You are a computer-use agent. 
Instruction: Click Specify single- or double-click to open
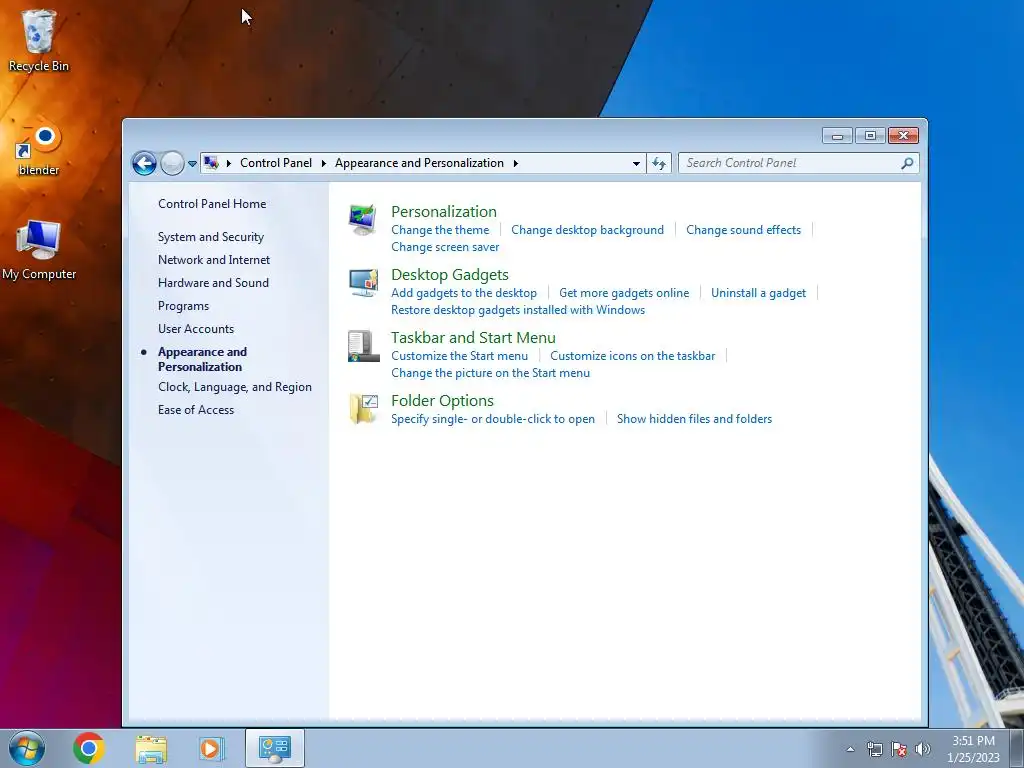tap(492, 419)
